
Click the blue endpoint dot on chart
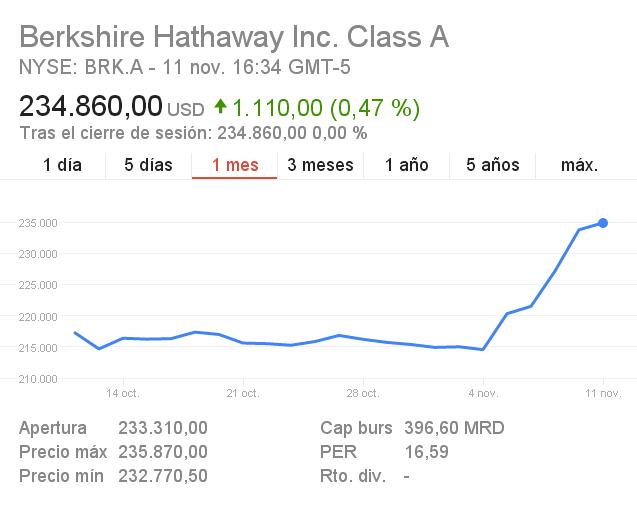pos(603,223)
